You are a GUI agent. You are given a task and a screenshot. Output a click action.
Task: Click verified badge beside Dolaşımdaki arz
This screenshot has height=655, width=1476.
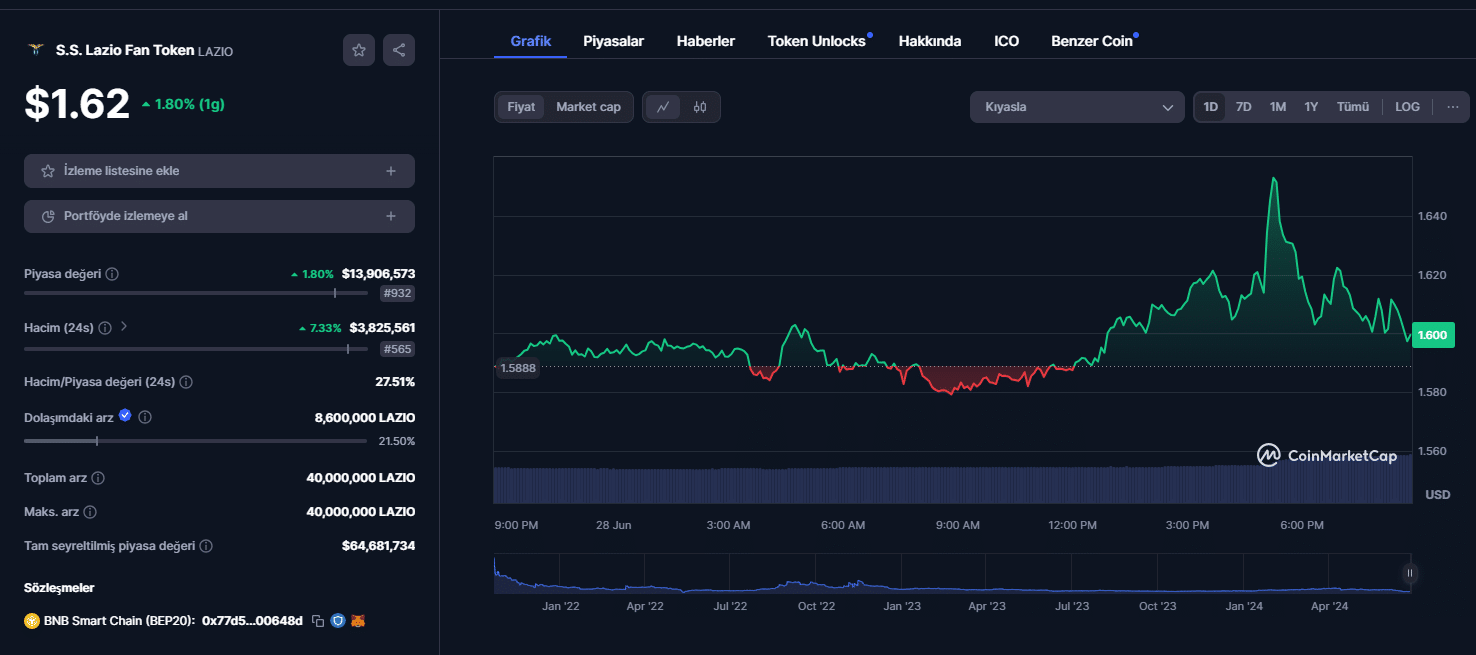(125, 415)
